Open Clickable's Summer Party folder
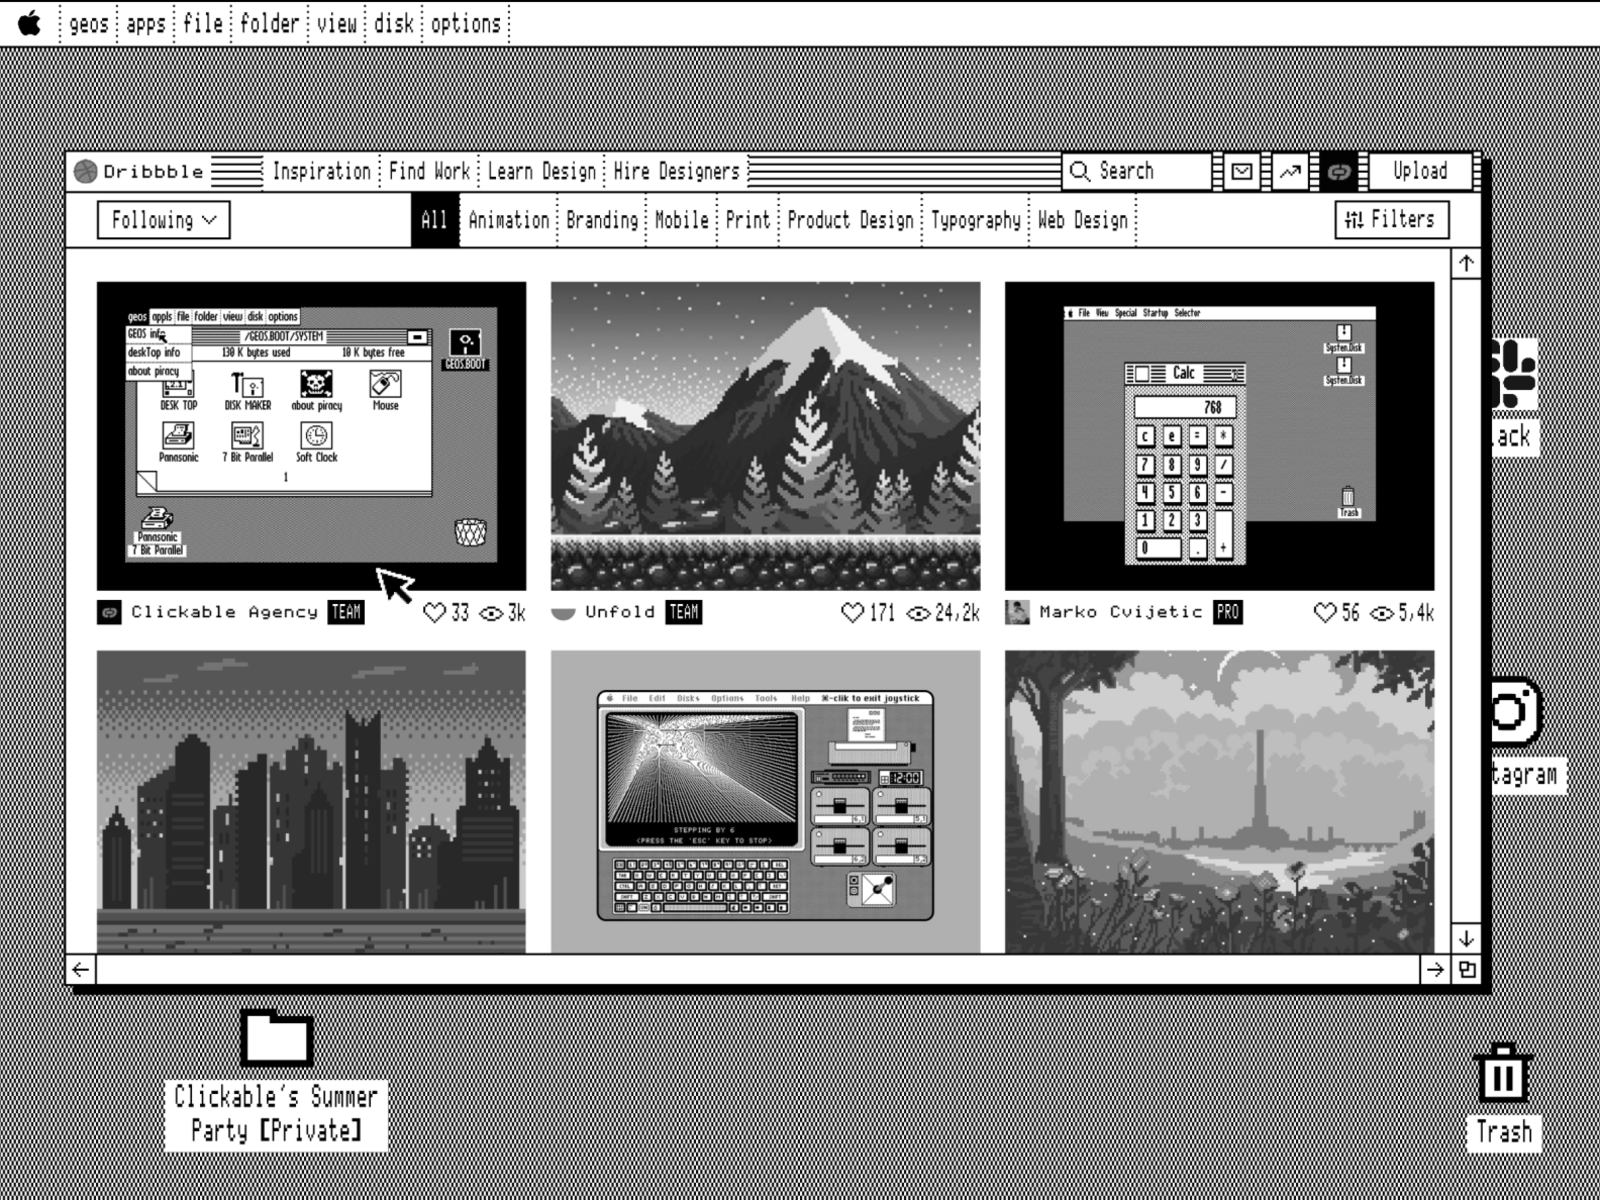 [277, 1040]
